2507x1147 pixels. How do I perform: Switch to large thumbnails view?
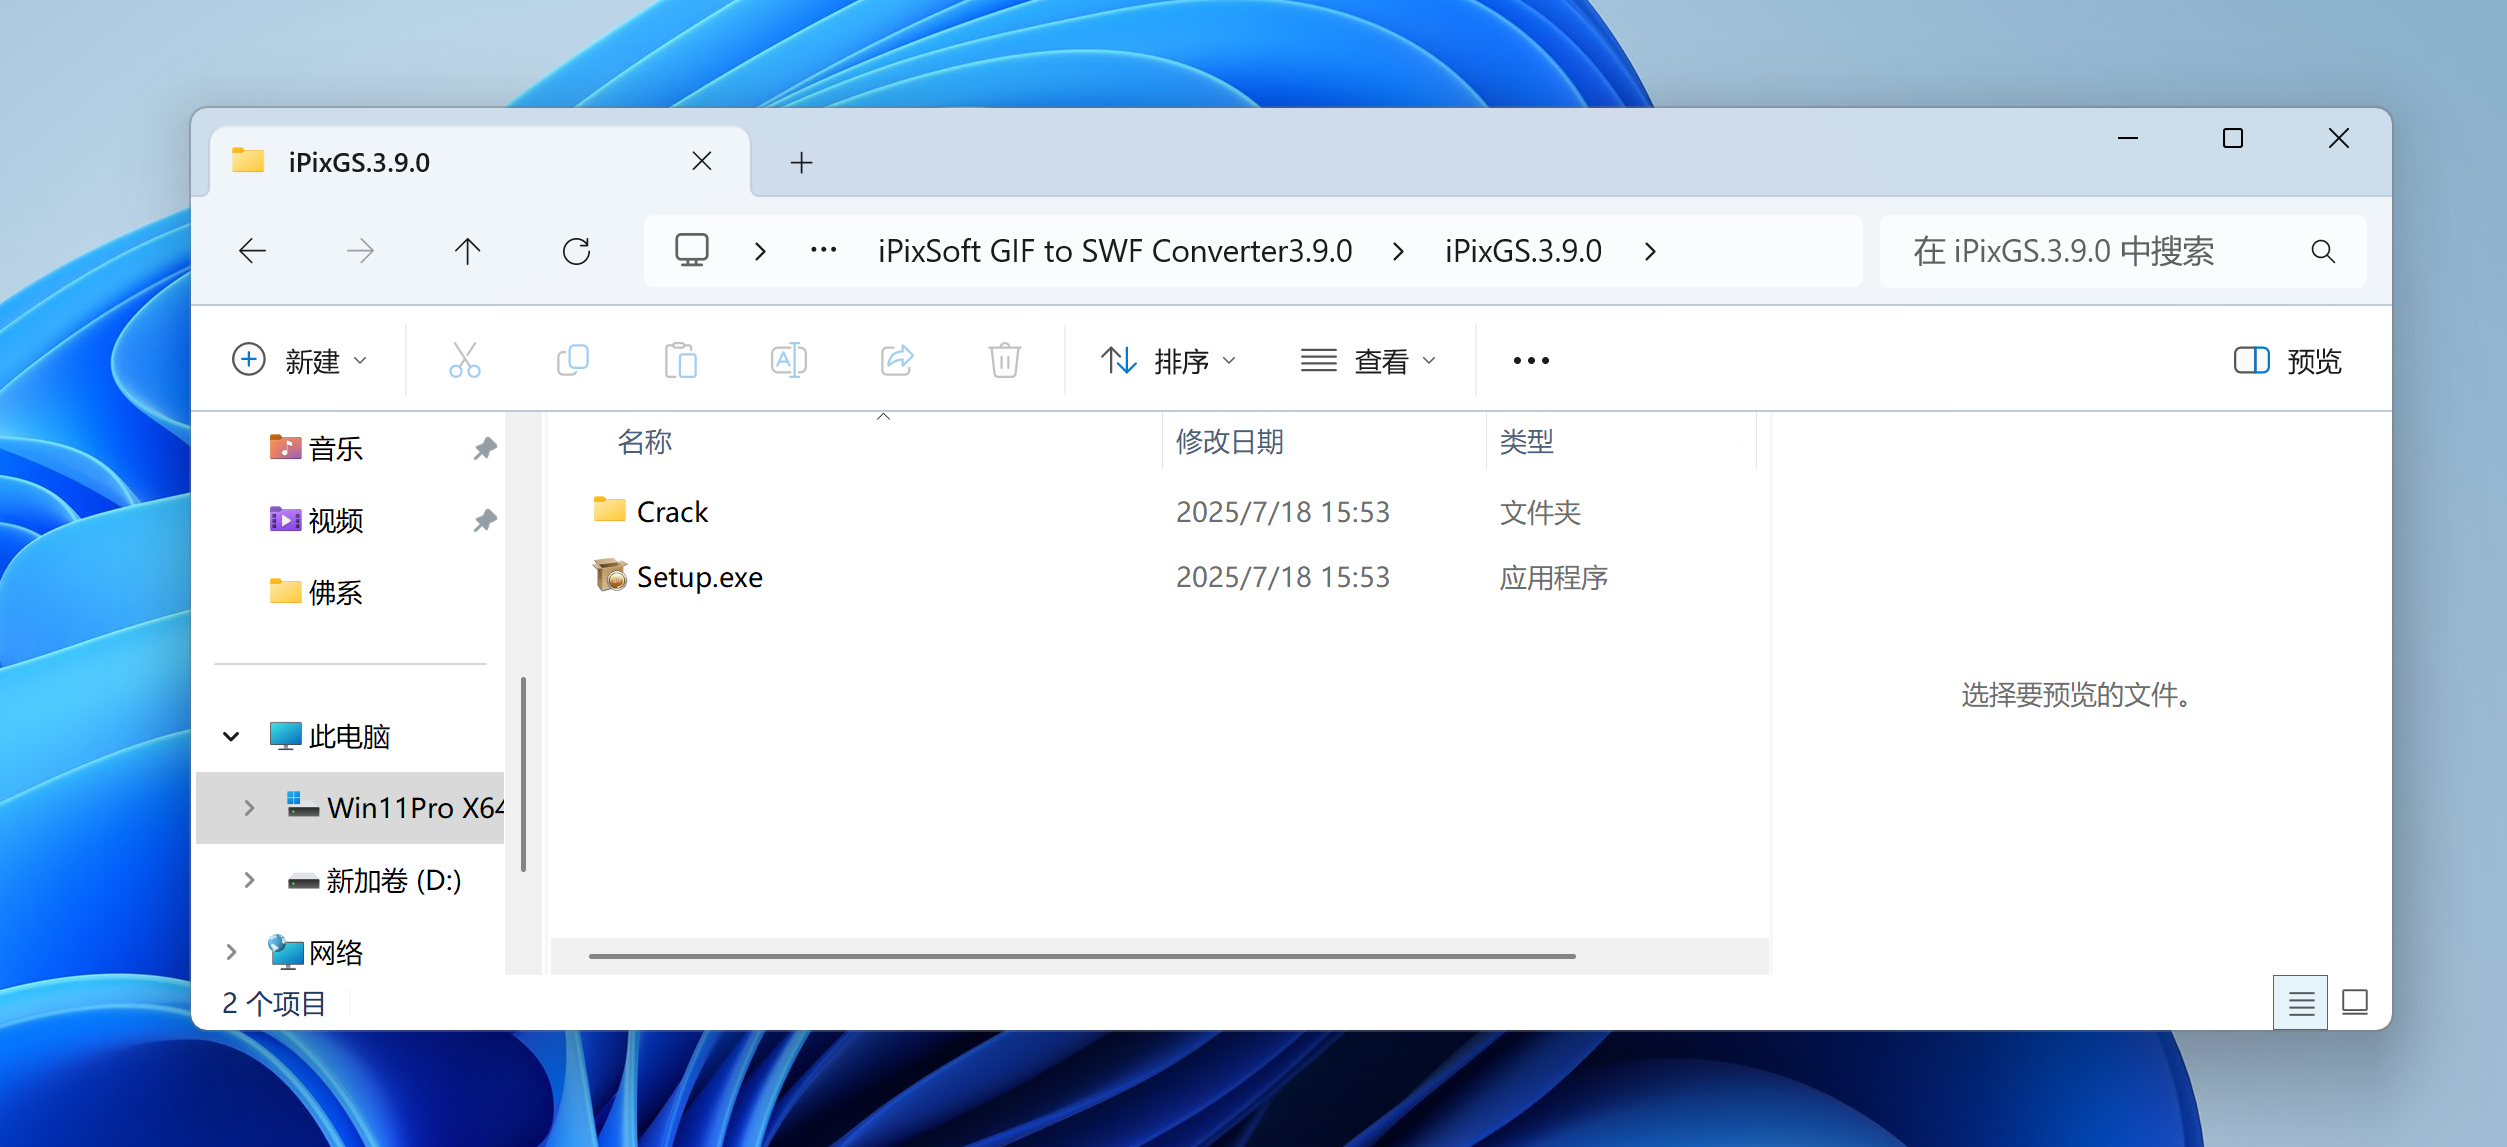click(2355, 1002)
